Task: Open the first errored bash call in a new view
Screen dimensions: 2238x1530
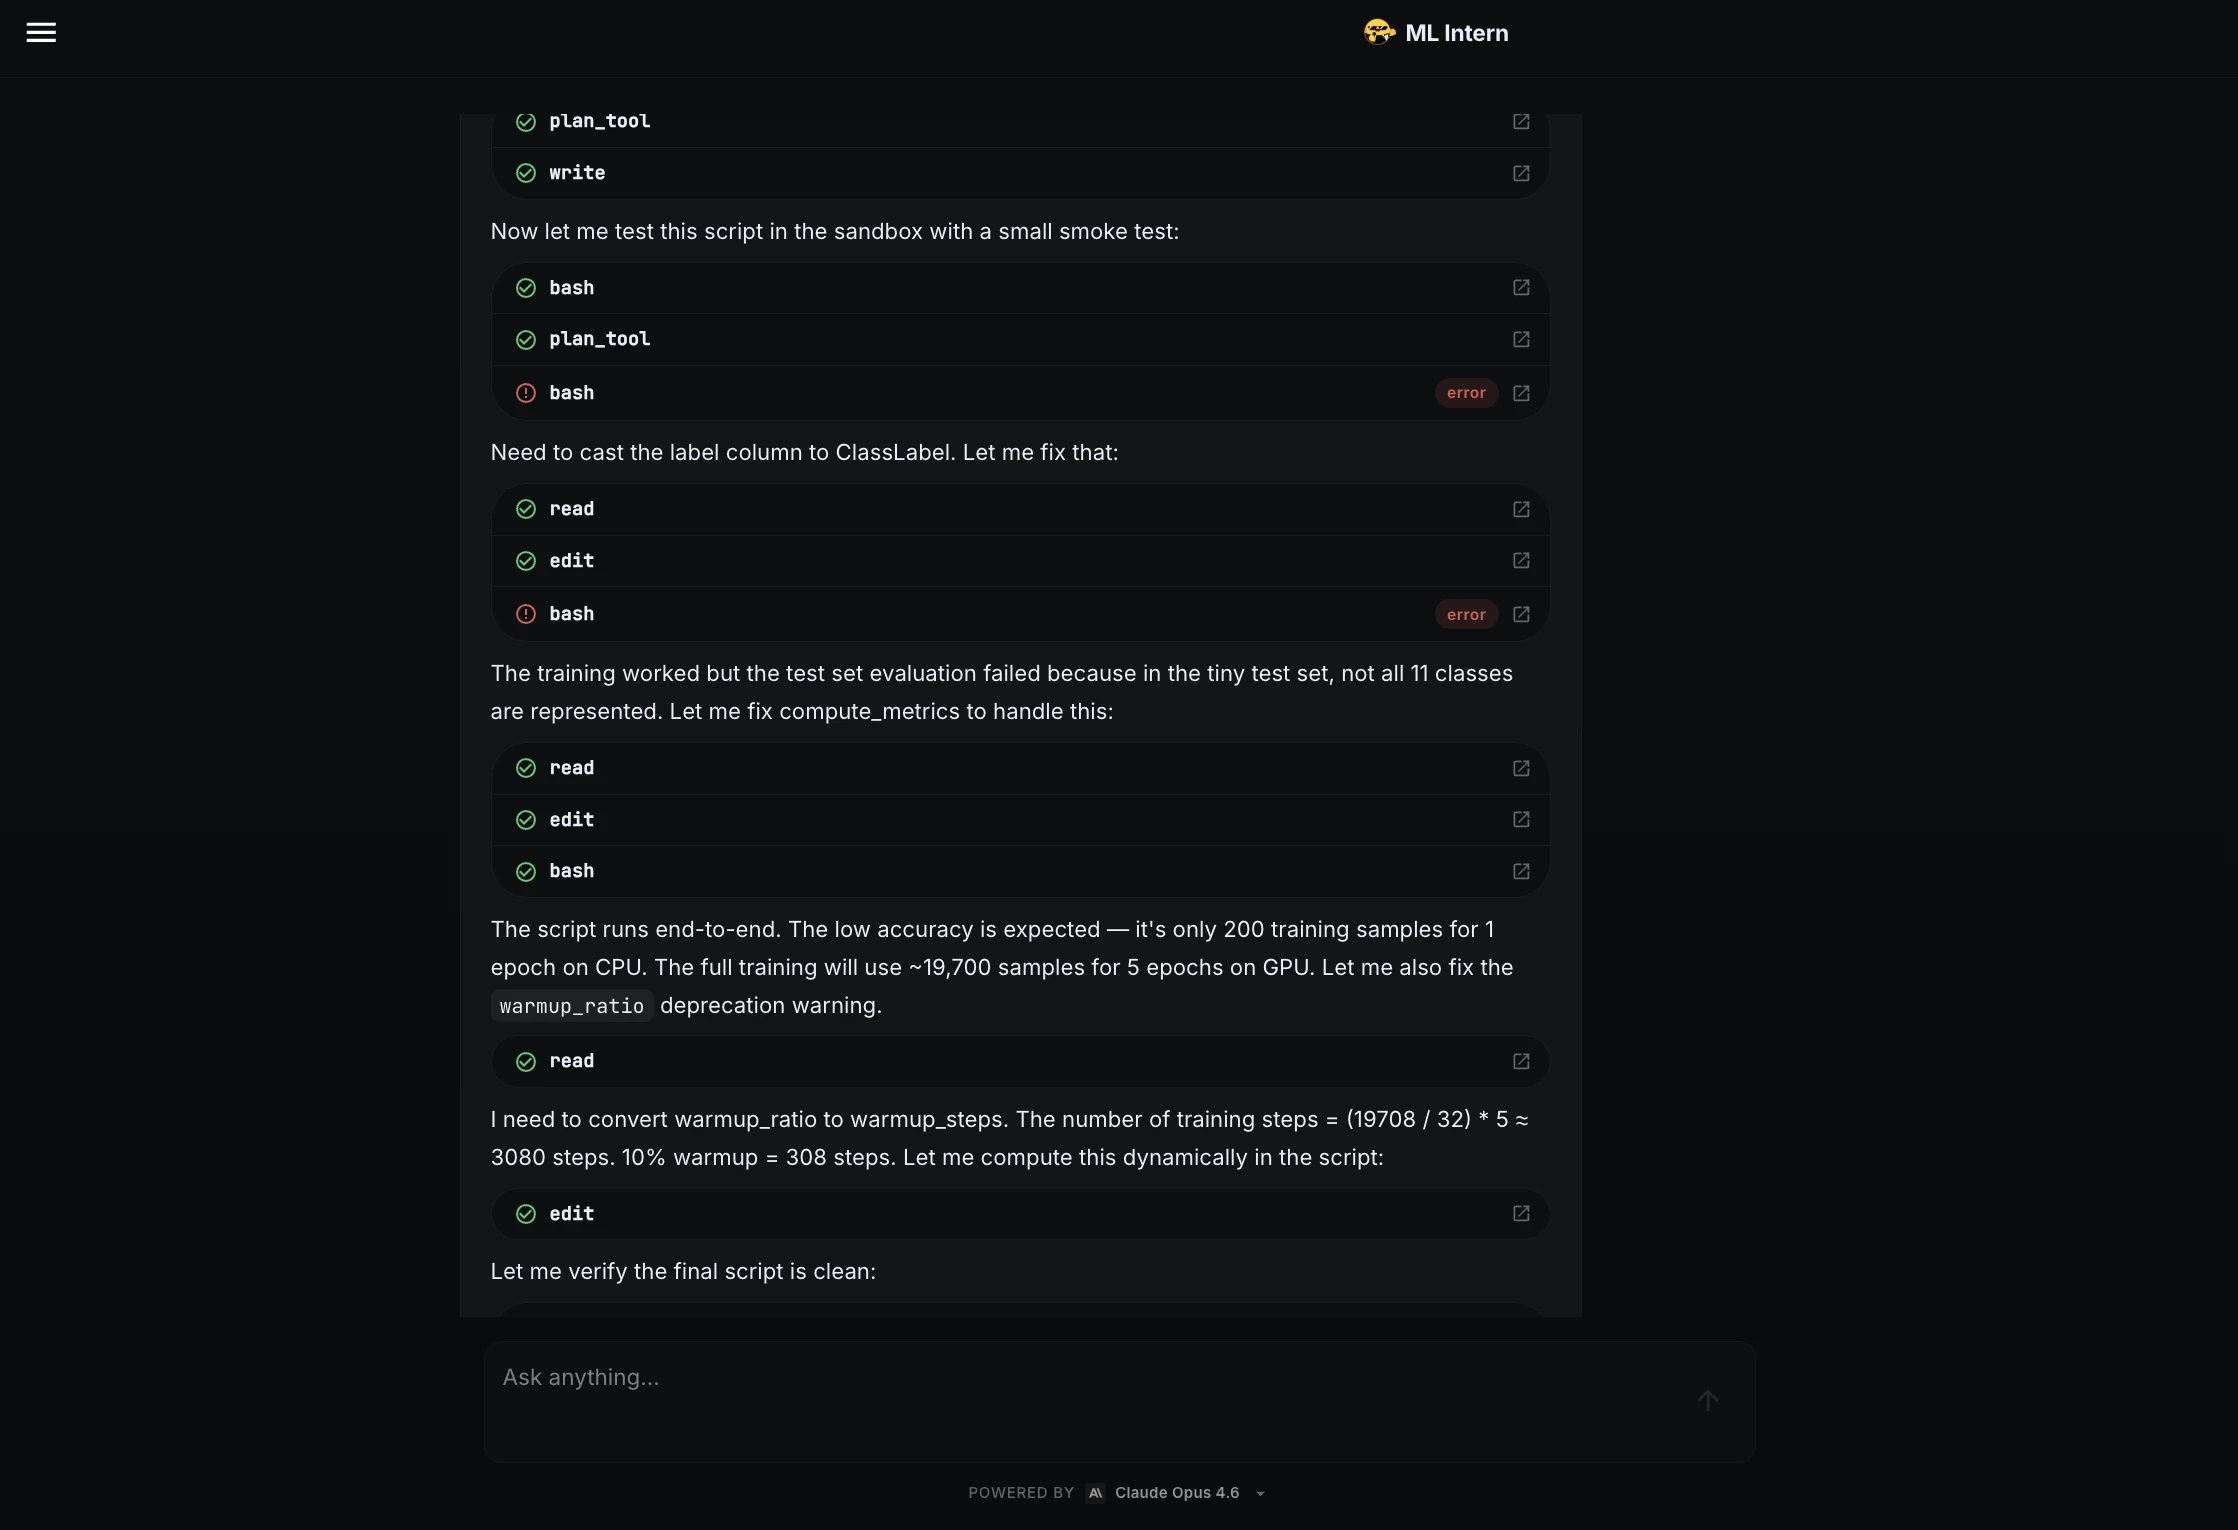Action: click(x=1521, y=393)
